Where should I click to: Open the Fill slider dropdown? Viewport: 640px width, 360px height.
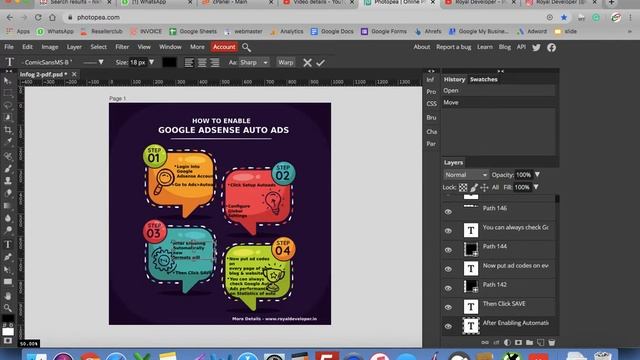536,187
